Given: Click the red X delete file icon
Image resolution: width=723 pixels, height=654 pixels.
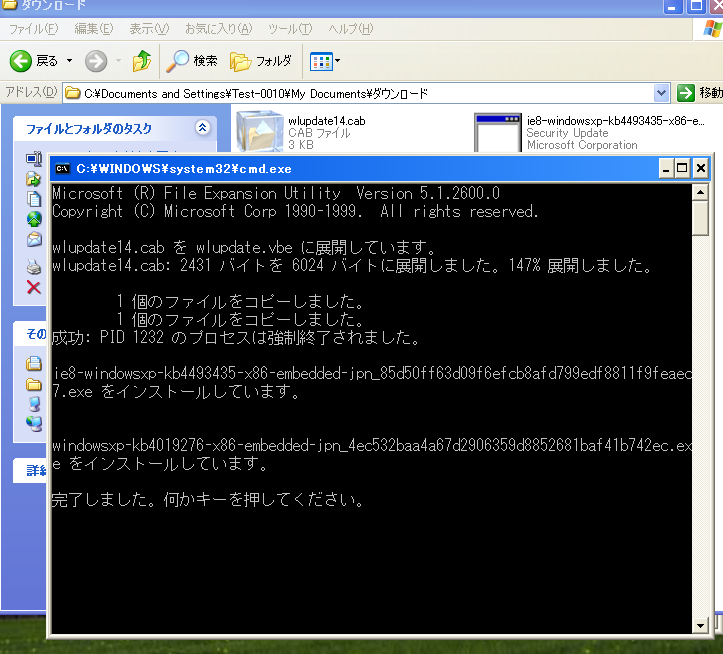Looking at the screenshot, I should click(34, 287).
